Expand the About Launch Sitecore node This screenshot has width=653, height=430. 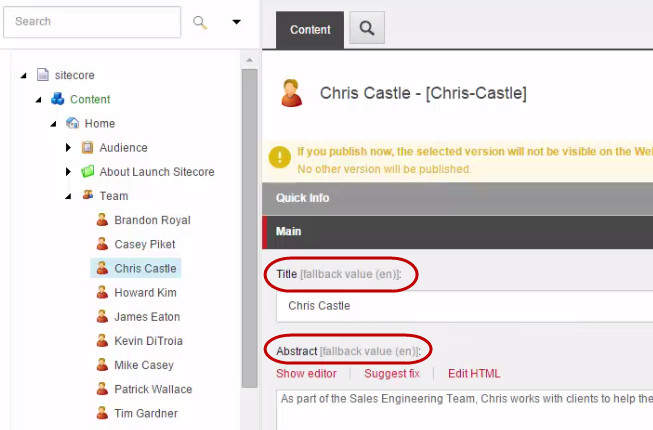pos(68,172)
